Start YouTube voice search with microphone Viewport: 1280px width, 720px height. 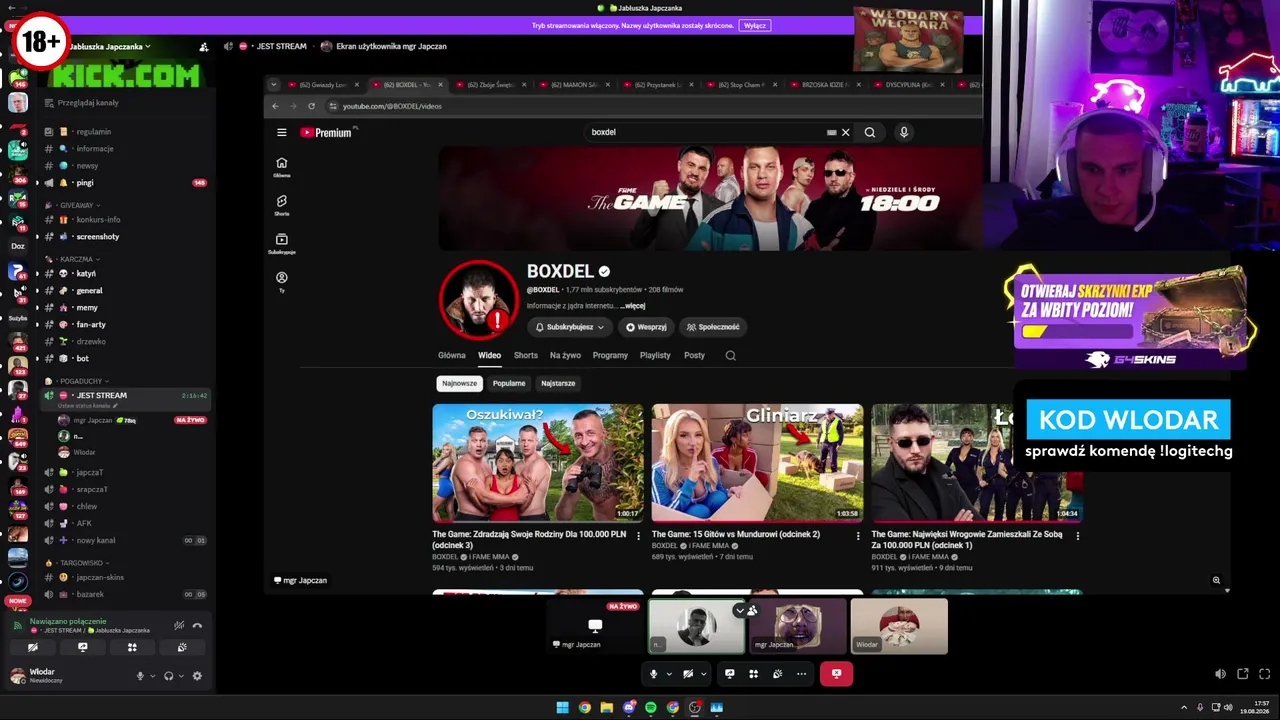tap(904, 132)
